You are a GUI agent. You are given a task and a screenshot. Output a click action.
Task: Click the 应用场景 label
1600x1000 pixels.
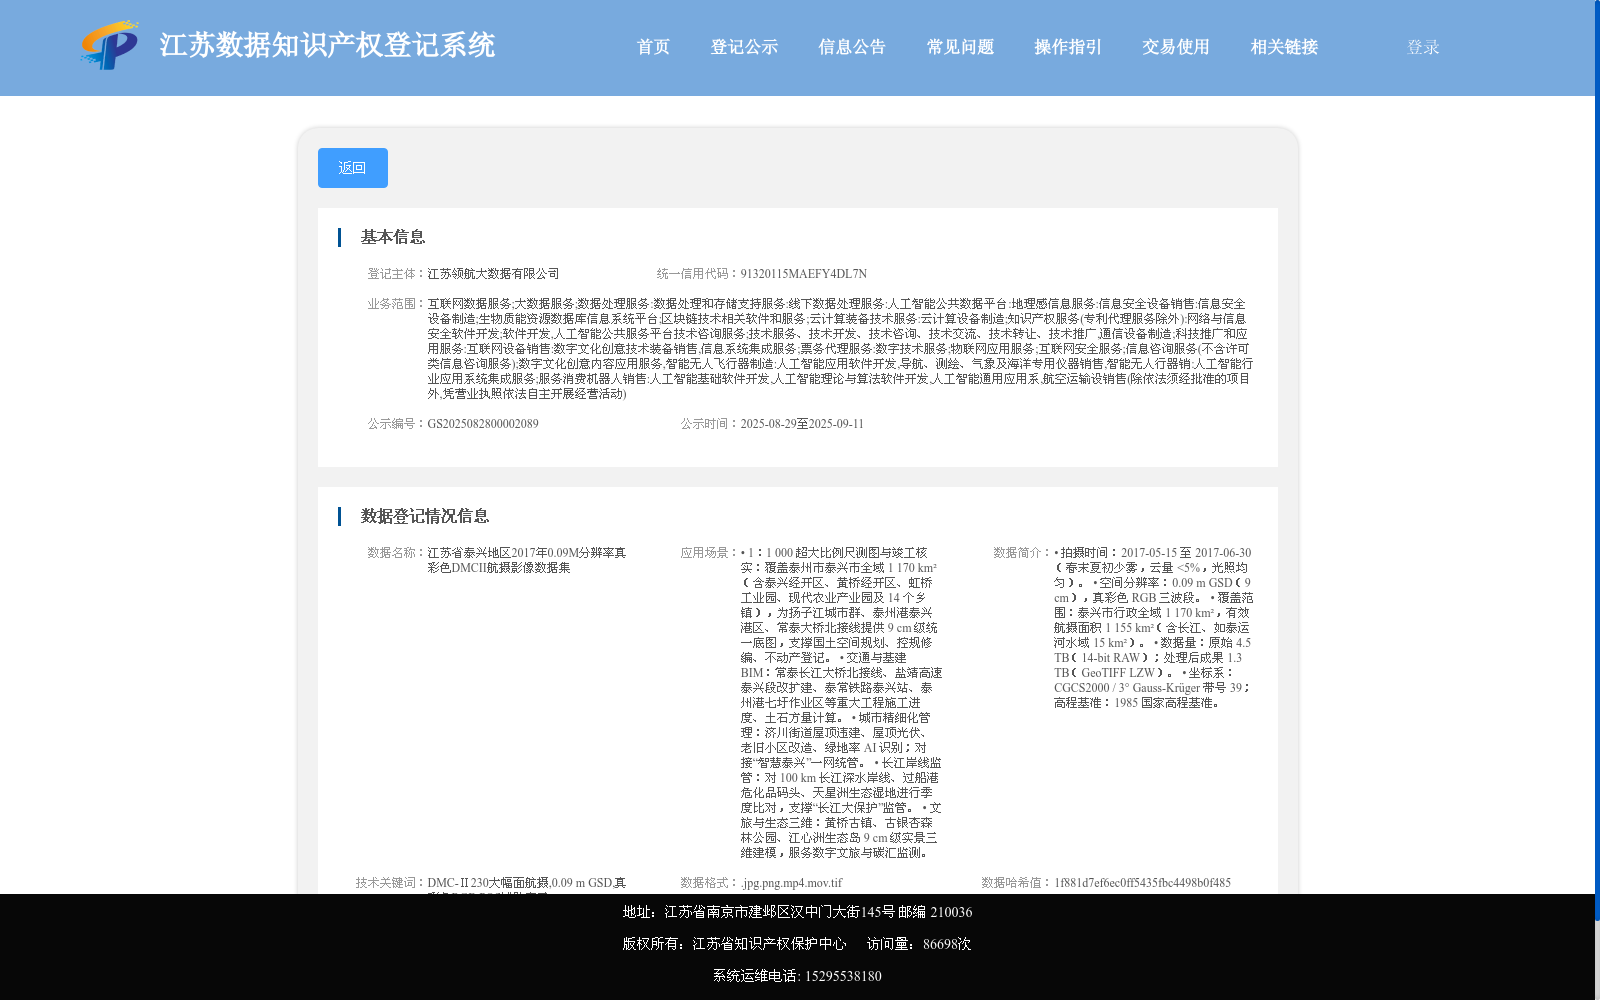tap(710, 553)
